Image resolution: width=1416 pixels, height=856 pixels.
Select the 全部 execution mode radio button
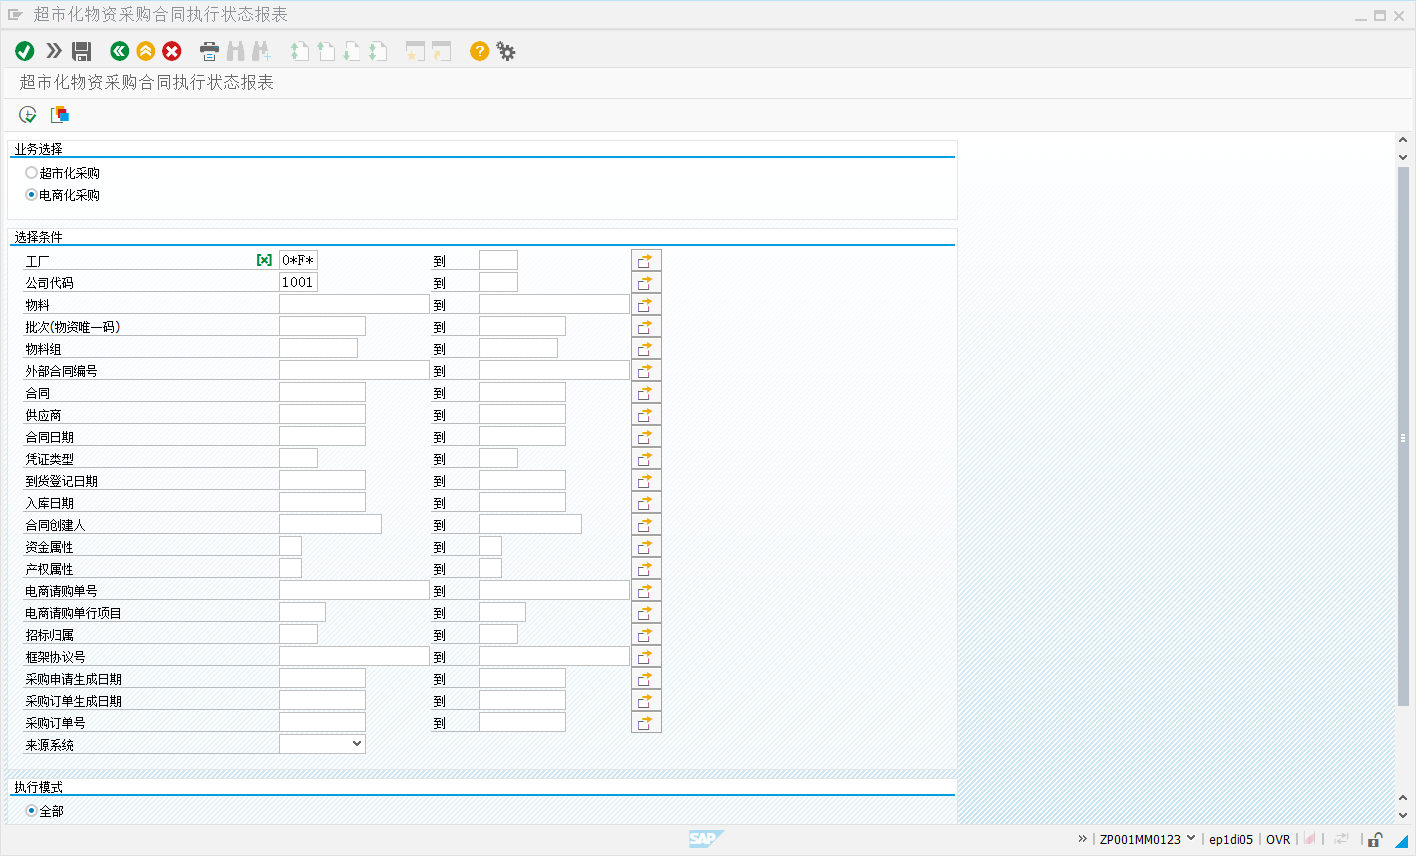tap(32, 811)
